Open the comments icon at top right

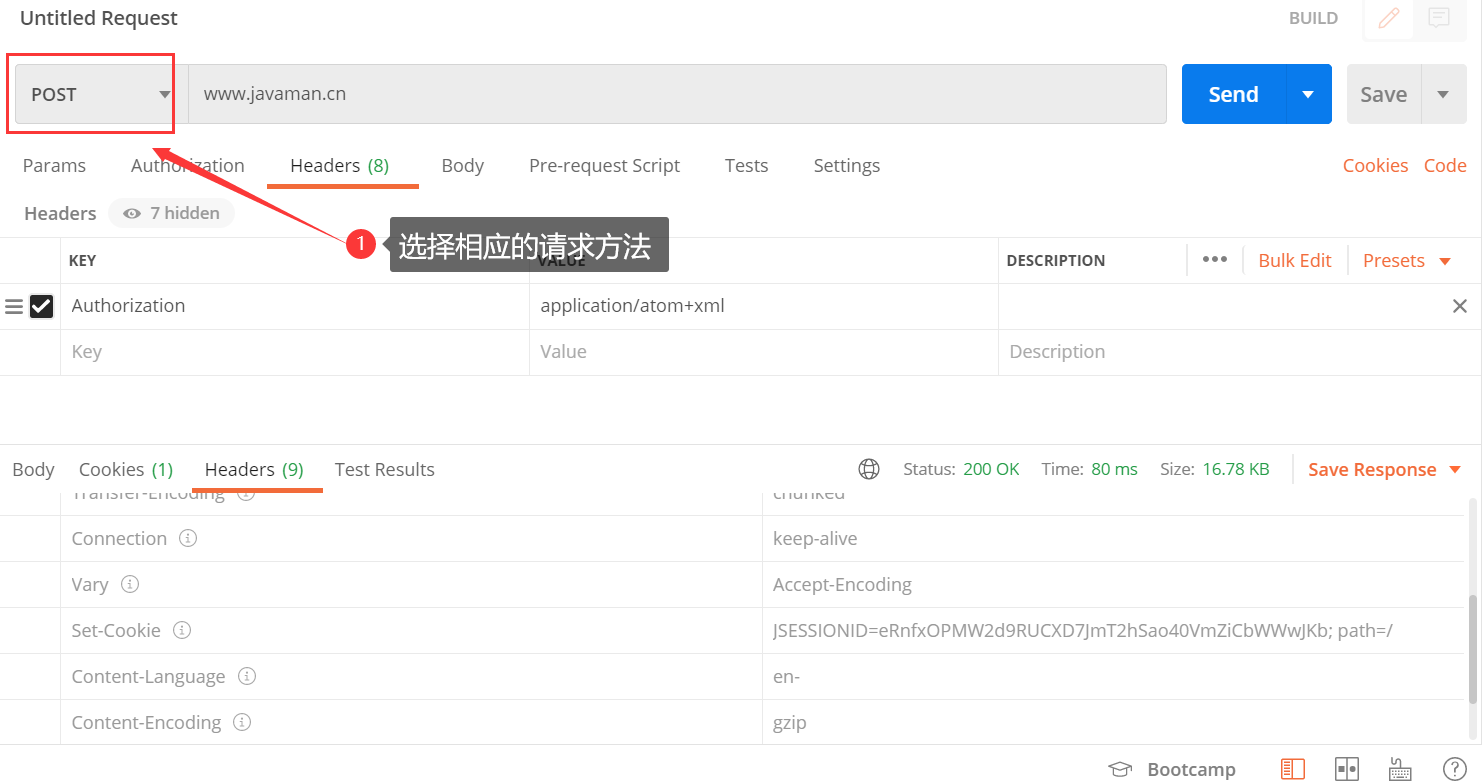[x=1438, y=18]
